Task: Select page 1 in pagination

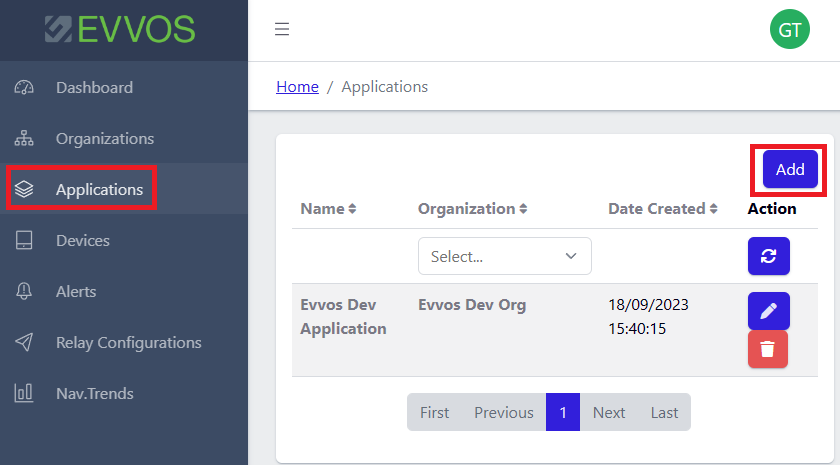Action: (562, 412)
